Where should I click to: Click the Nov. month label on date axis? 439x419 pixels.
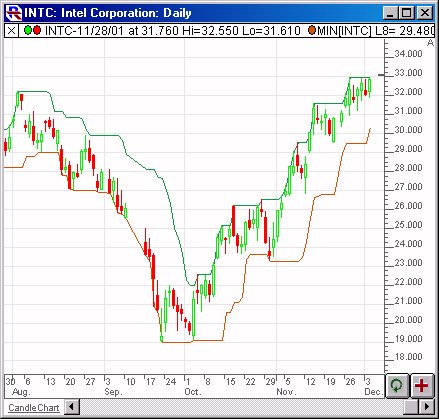(x=286, y=391)
